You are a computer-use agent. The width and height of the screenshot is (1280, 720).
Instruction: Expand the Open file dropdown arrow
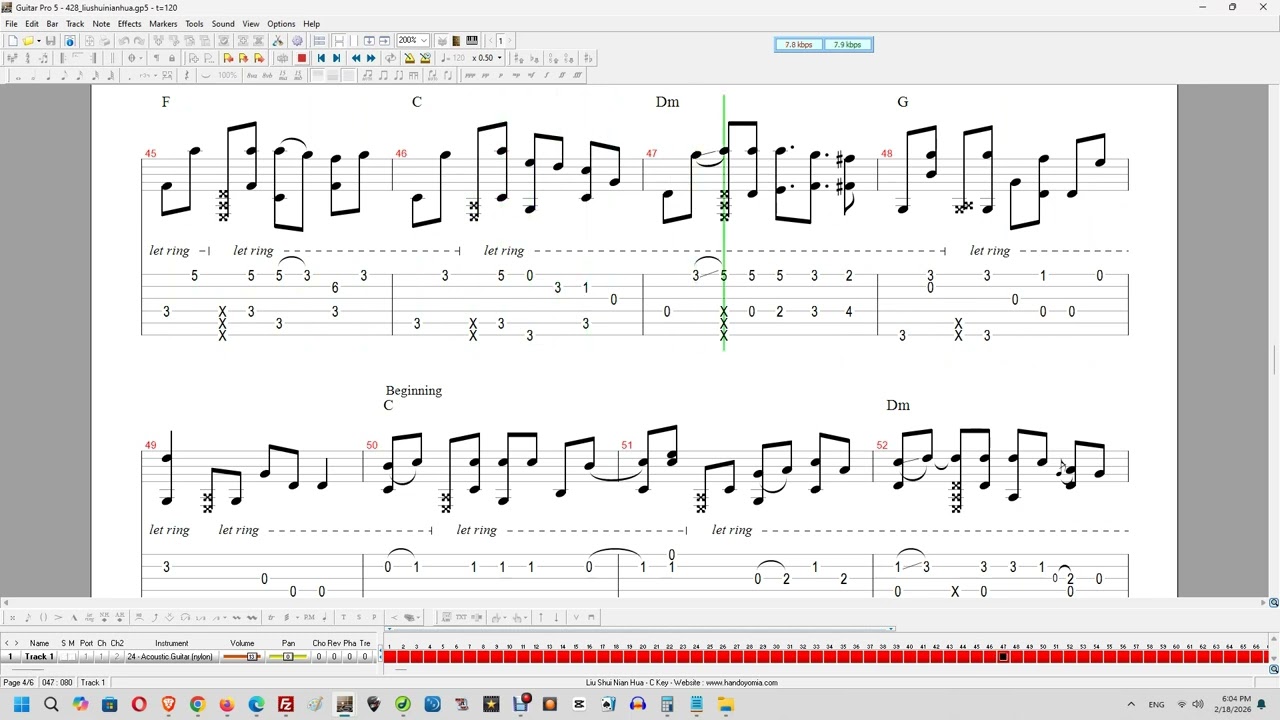click(38, 41)
